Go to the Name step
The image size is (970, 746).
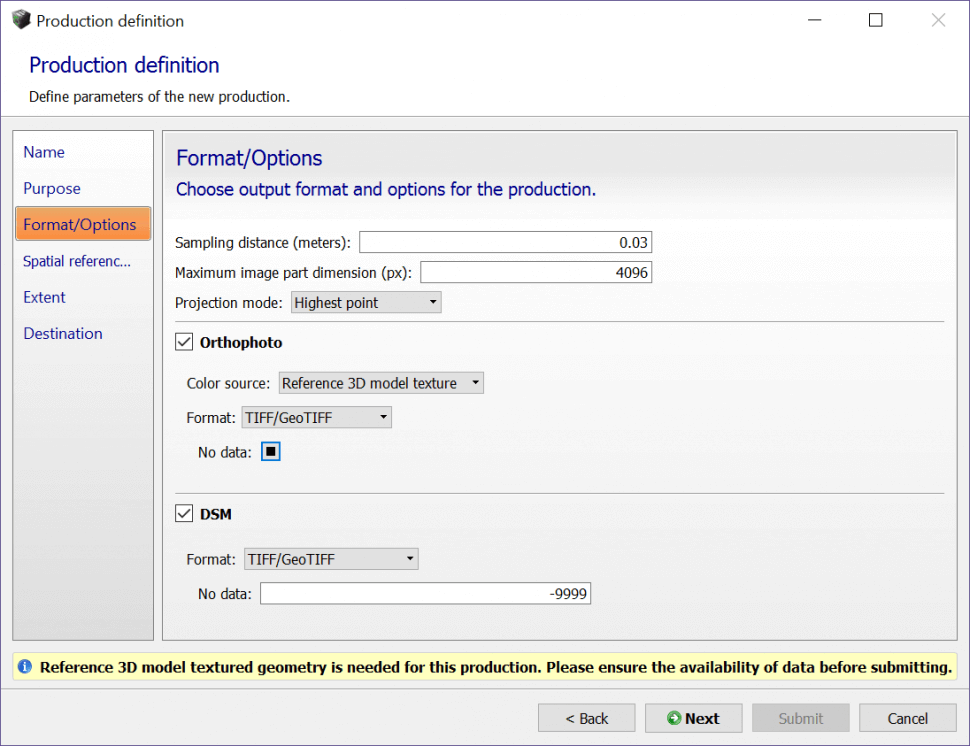pos(44,152)
